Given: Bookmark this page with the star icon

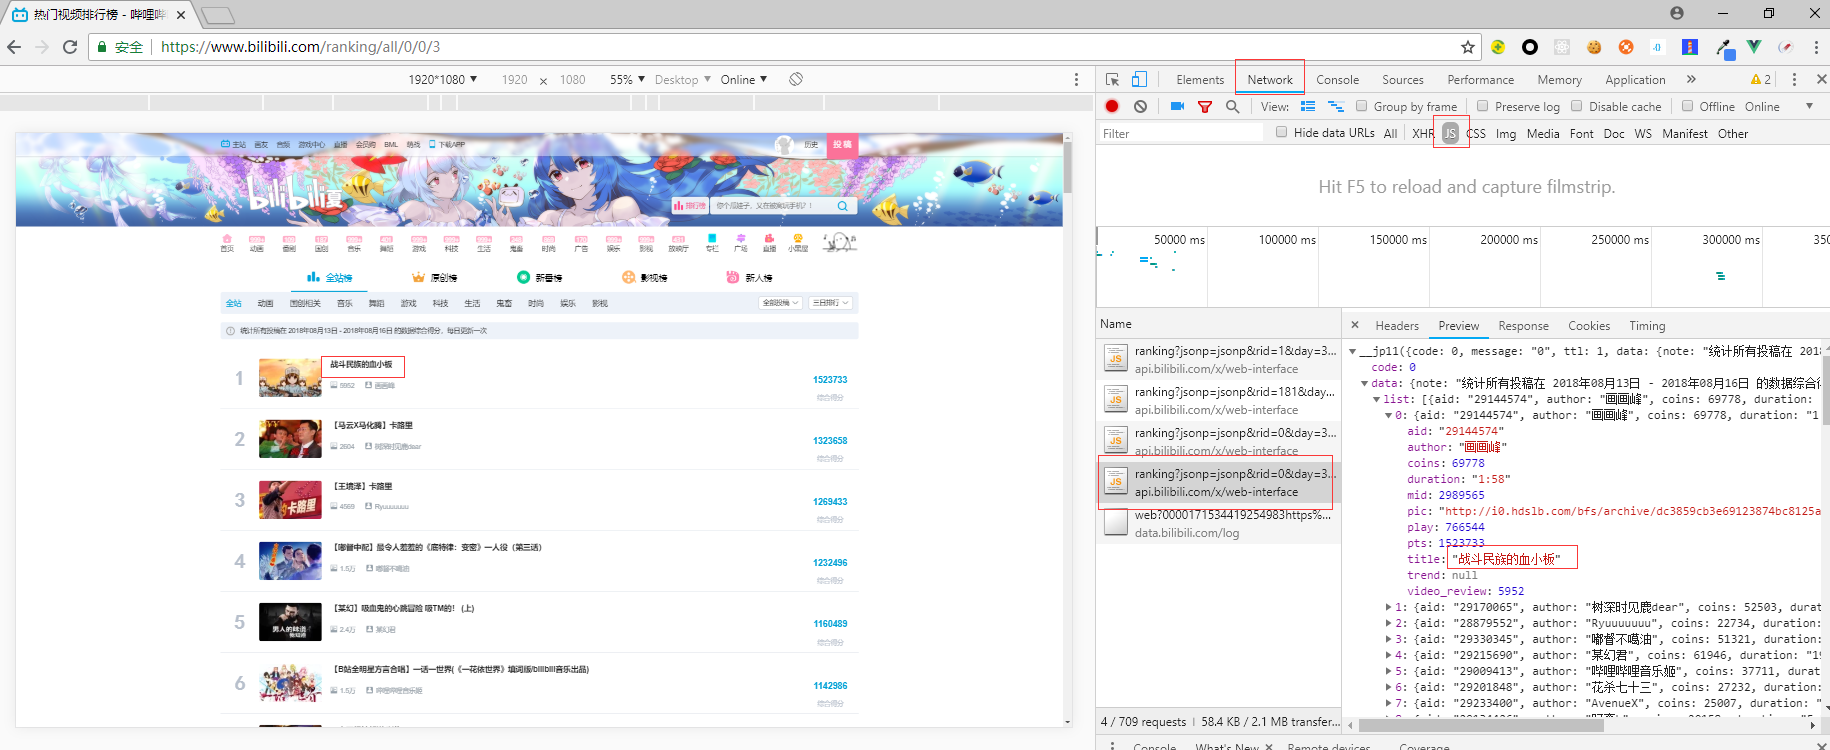Looking at the screenshot, I should 1468,47.
